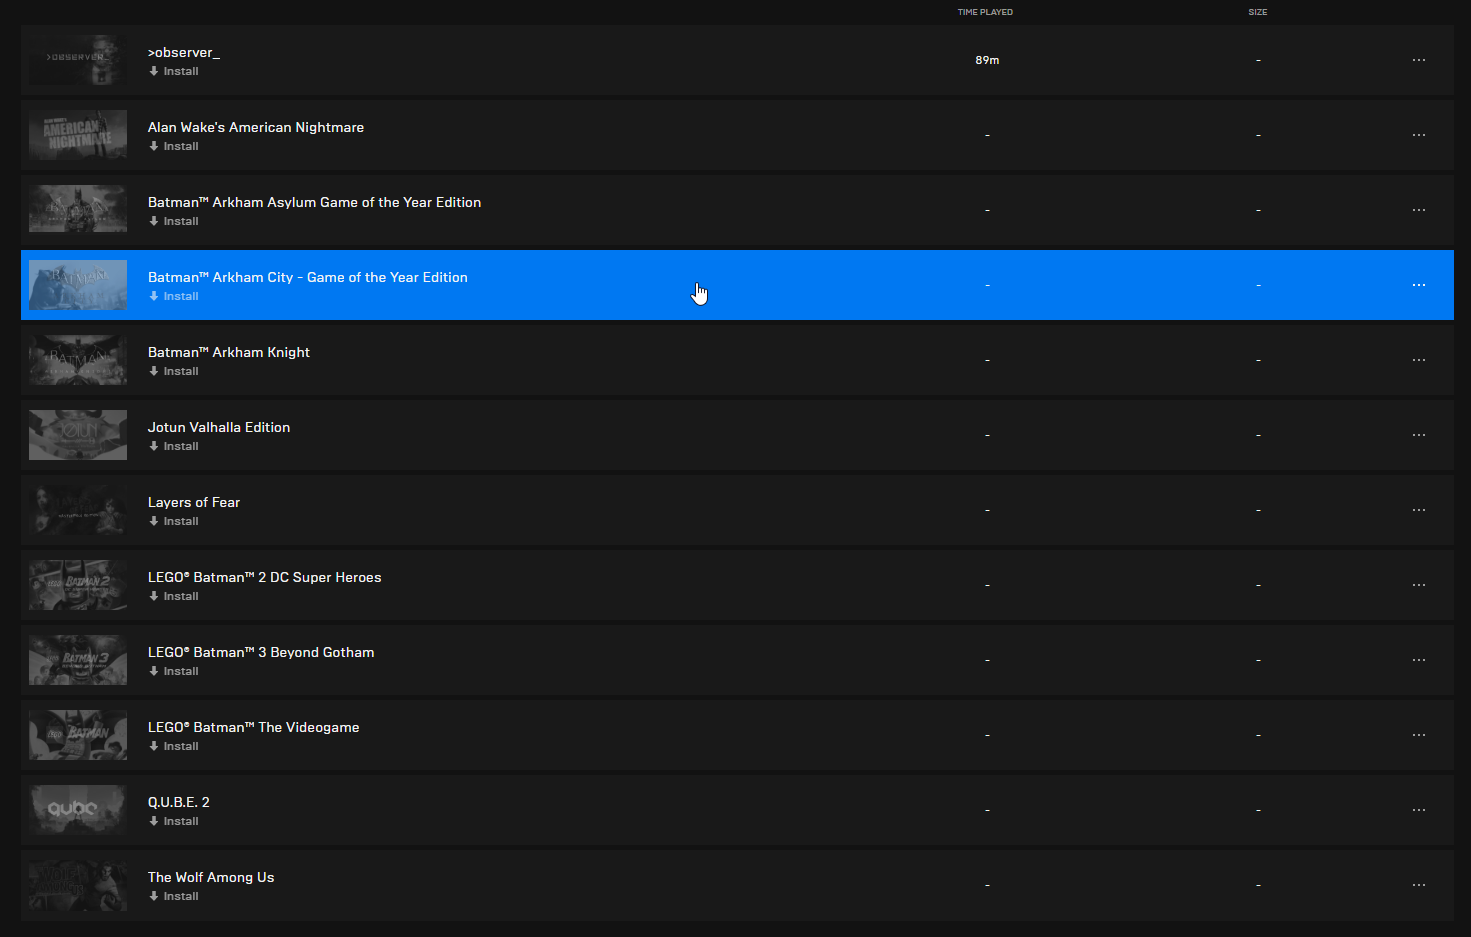Sort list by the TIME PLAYED column header
This screenshot has width=1471, height=937.
click(985, 12)
